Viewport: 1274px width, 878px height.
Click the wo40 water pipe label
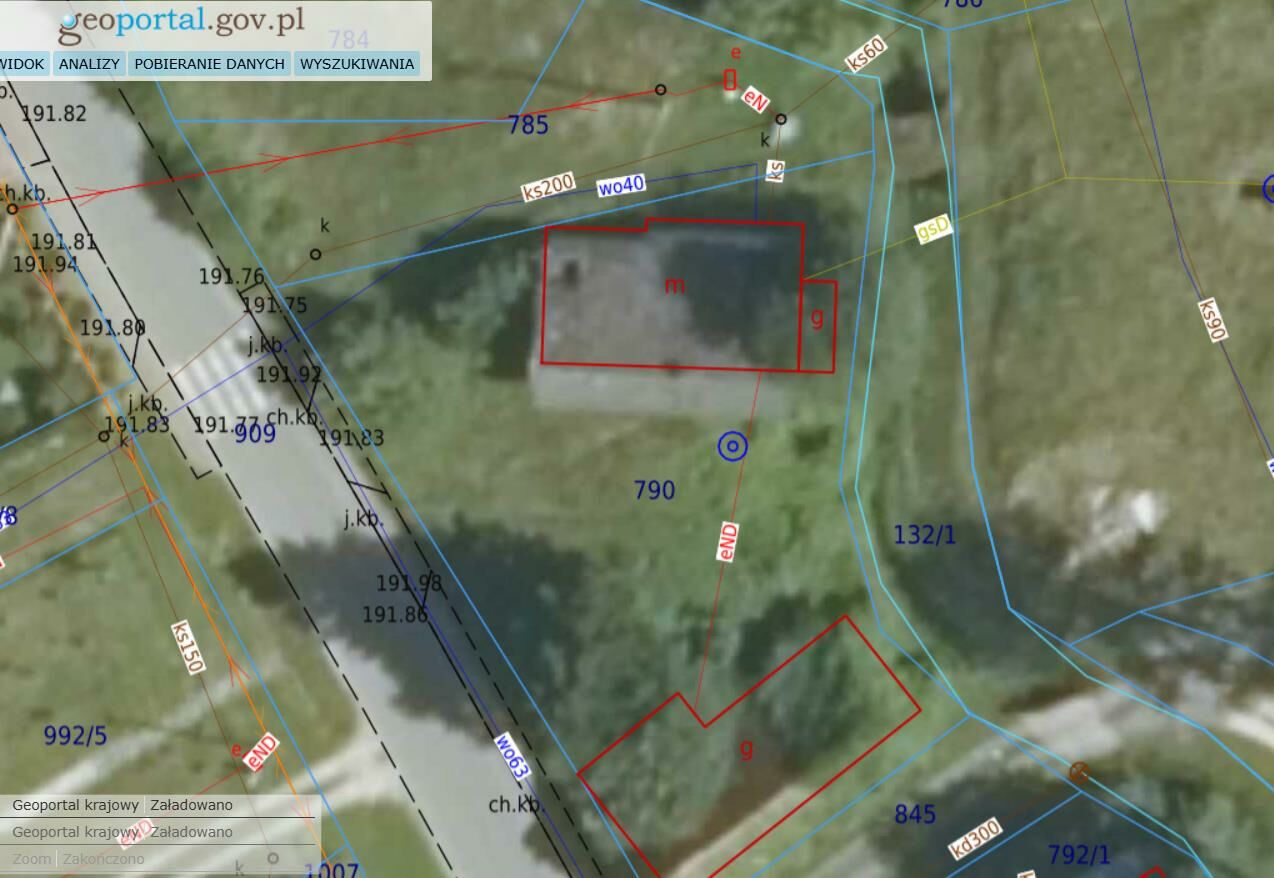coord(621,186)
